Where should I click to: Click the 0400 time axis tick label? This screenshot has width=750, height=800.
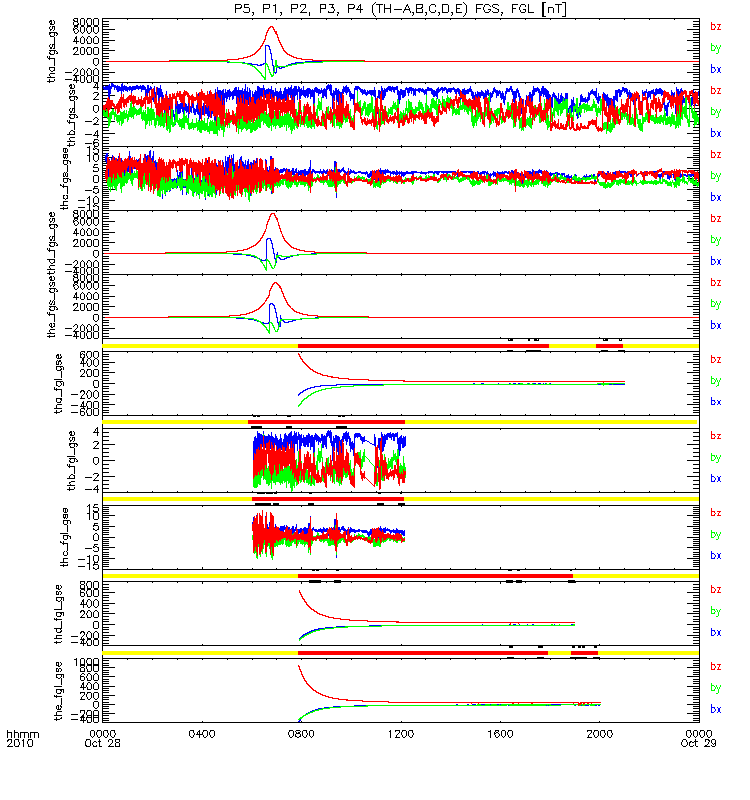pos(202,734)
